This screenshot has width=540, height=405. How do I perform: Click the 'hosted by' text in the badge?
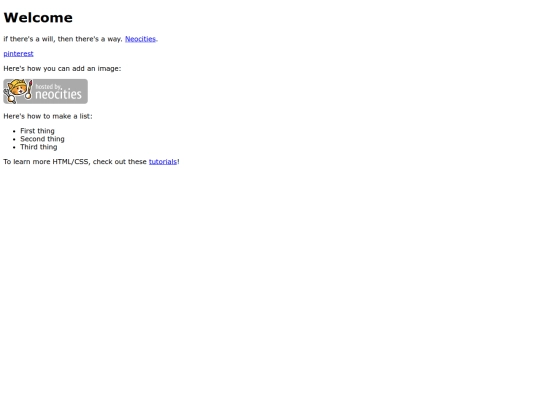pos(48,86)
